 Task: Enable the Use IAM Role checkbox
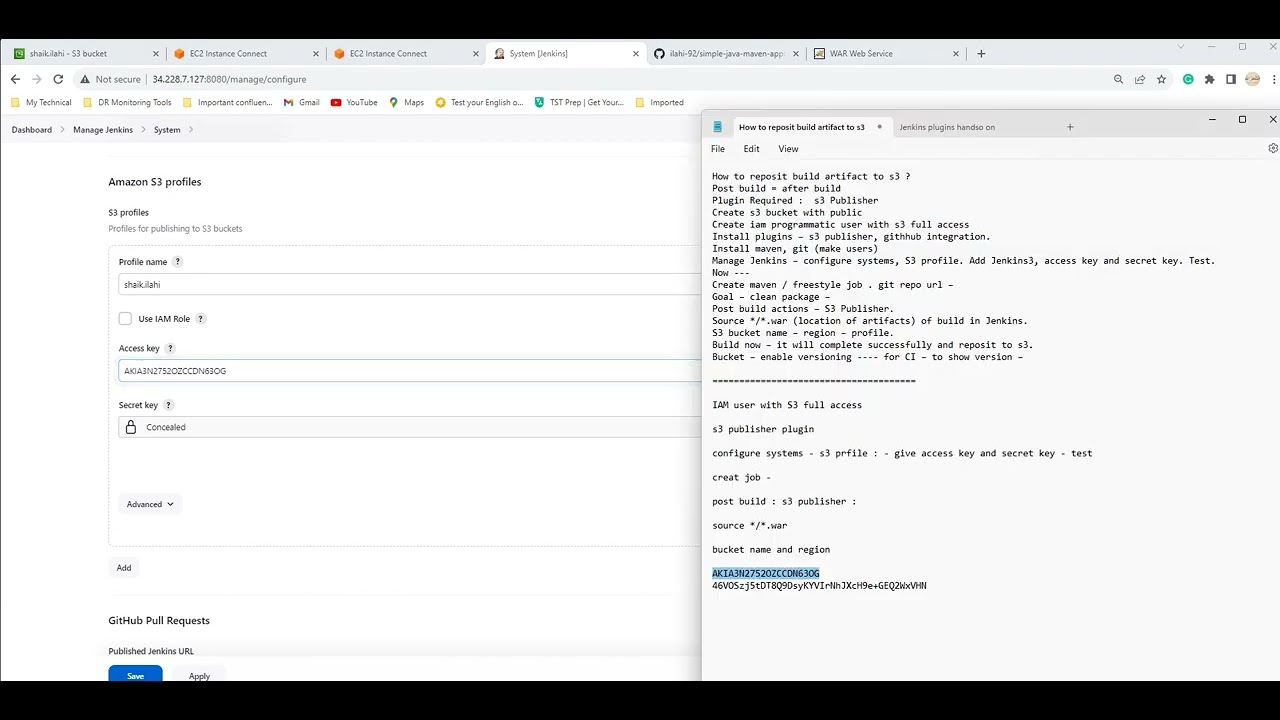tap(125, 319)
